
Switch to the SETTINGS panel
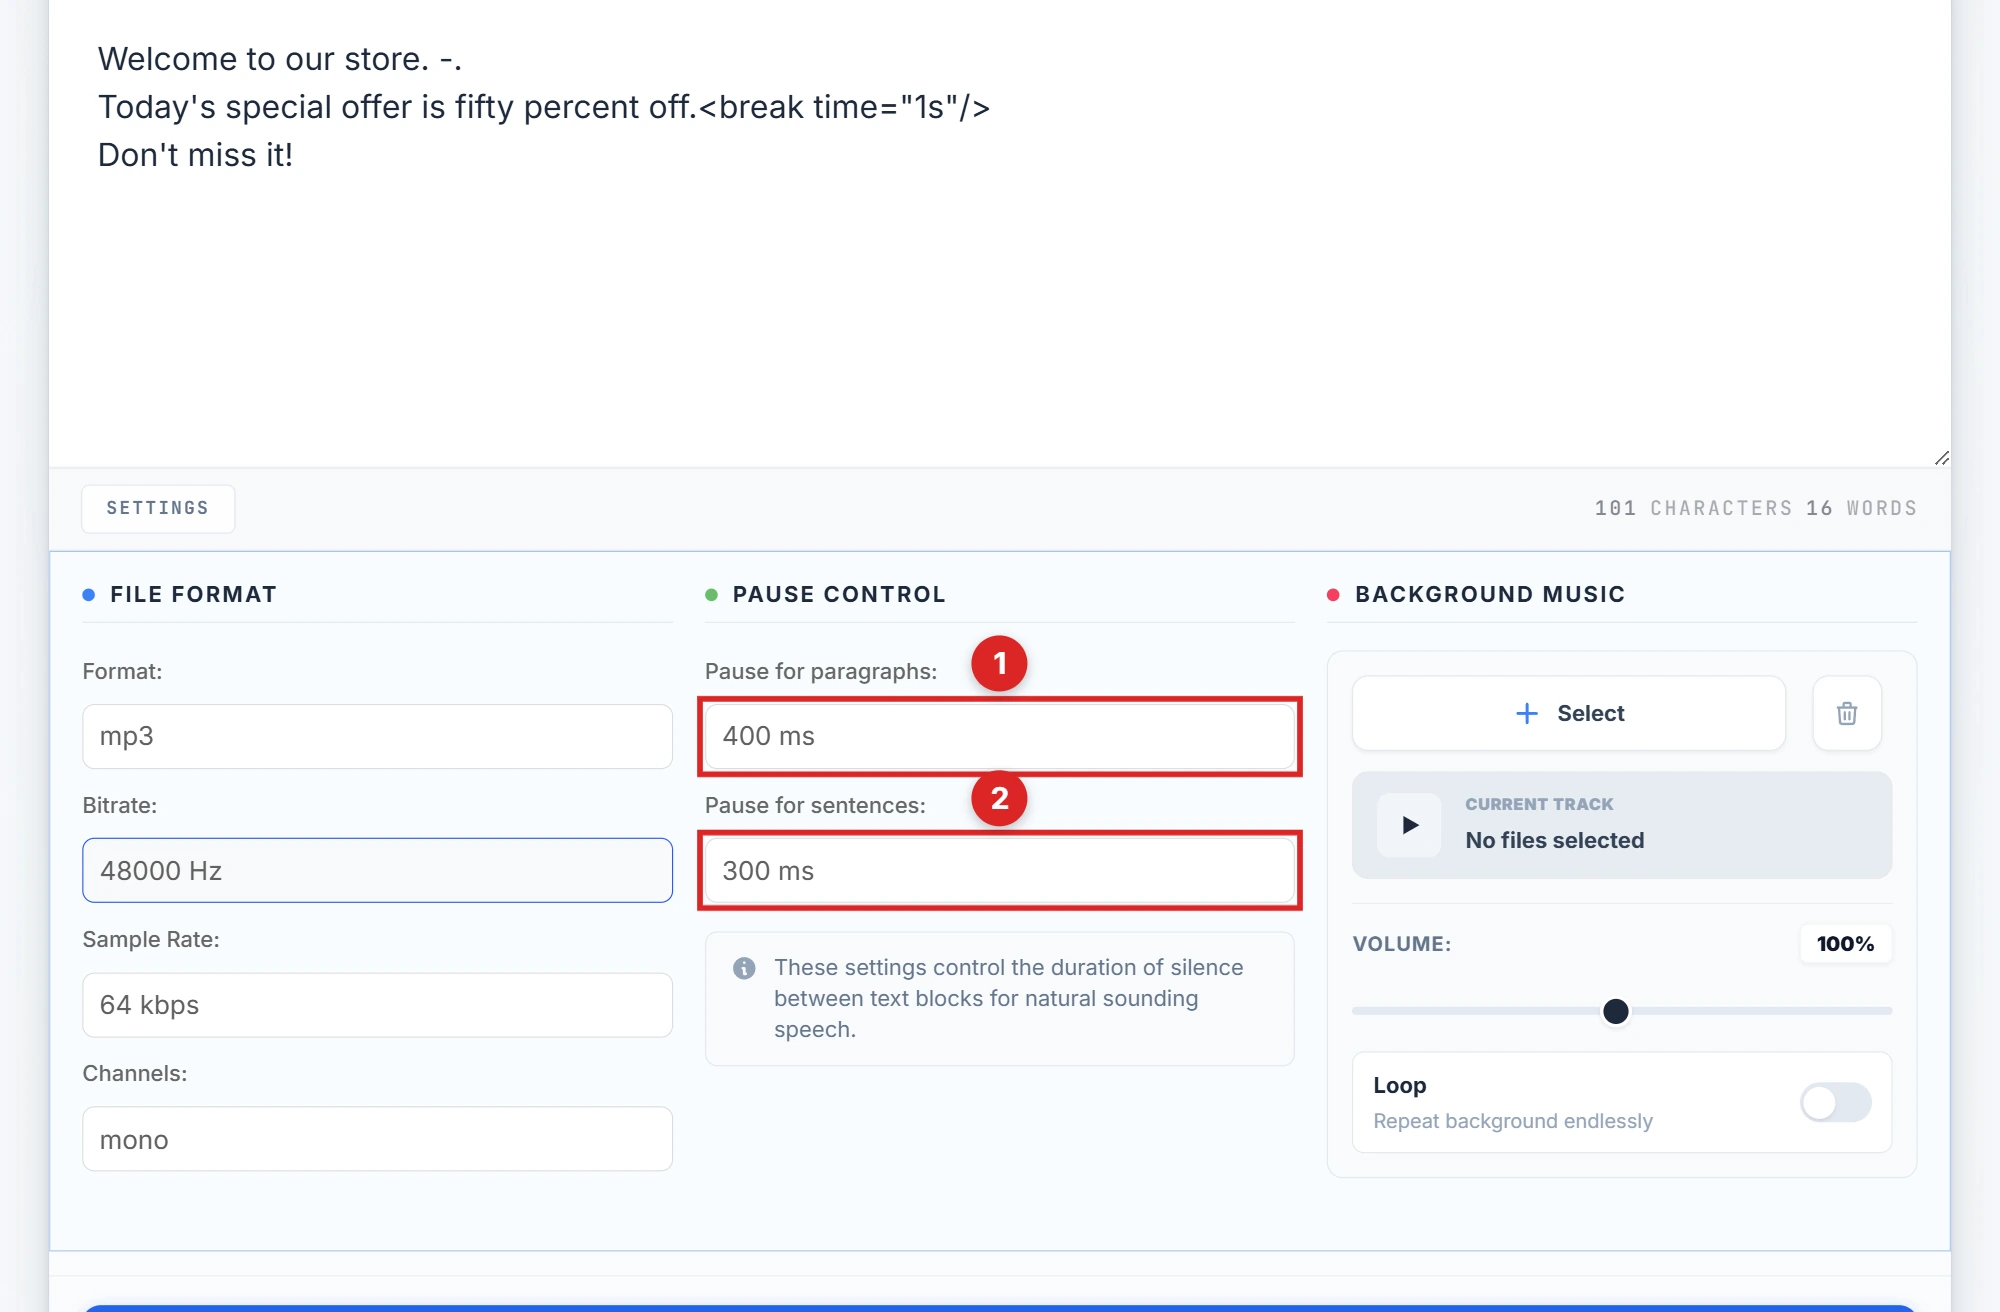pos(157,508)
